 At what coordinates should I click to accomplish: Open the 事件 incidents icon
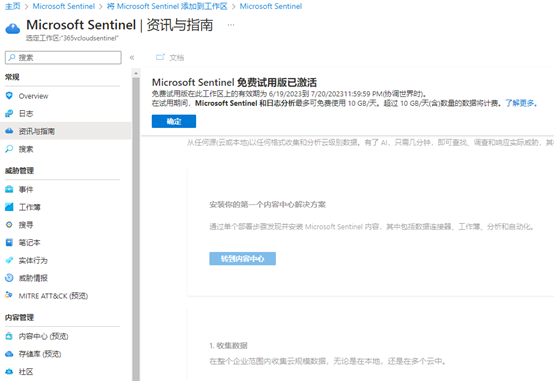point(9,189)
